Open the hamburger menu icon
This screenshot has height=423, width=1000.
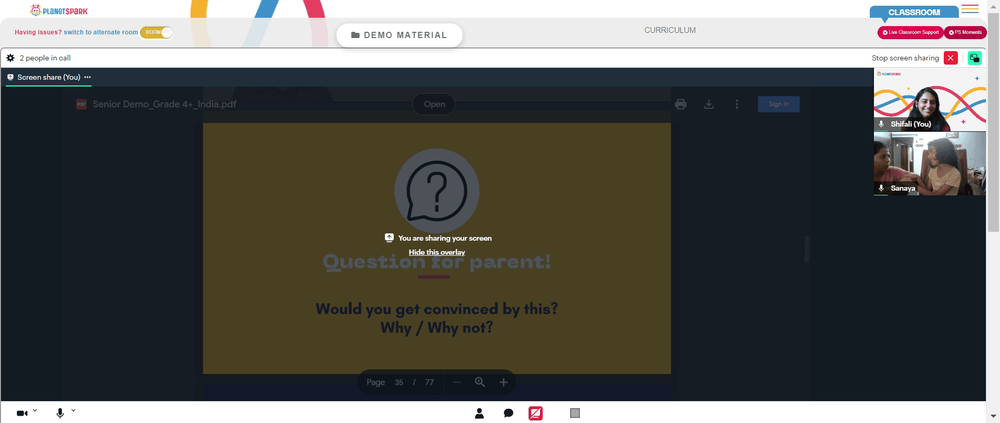[x=970, y=8]
